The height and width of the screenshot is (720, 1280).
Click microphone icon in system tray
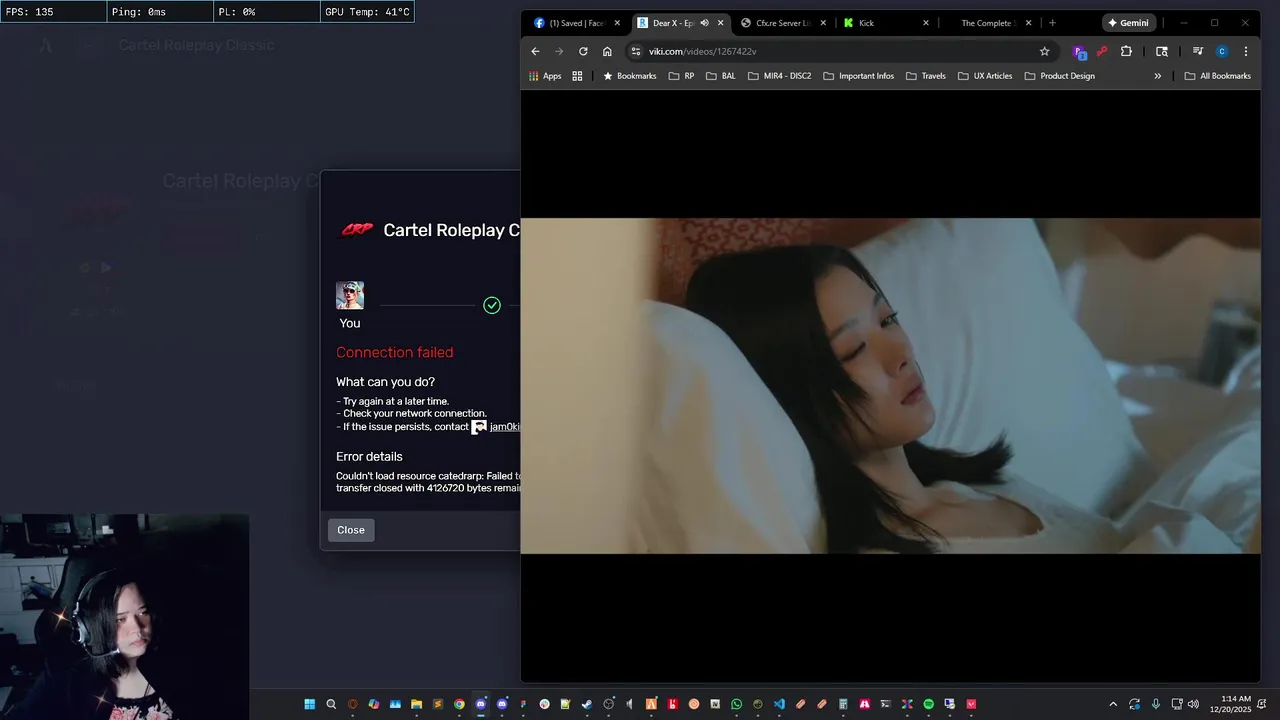coord(1156,704)
